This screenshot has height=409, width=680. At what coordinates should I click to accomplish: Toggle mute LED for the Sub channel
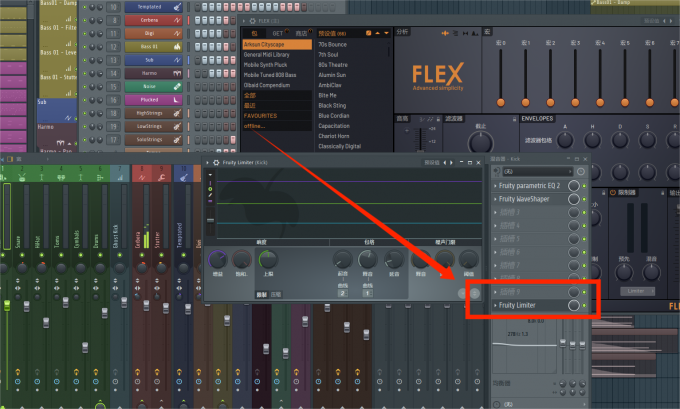coord(85,60)
